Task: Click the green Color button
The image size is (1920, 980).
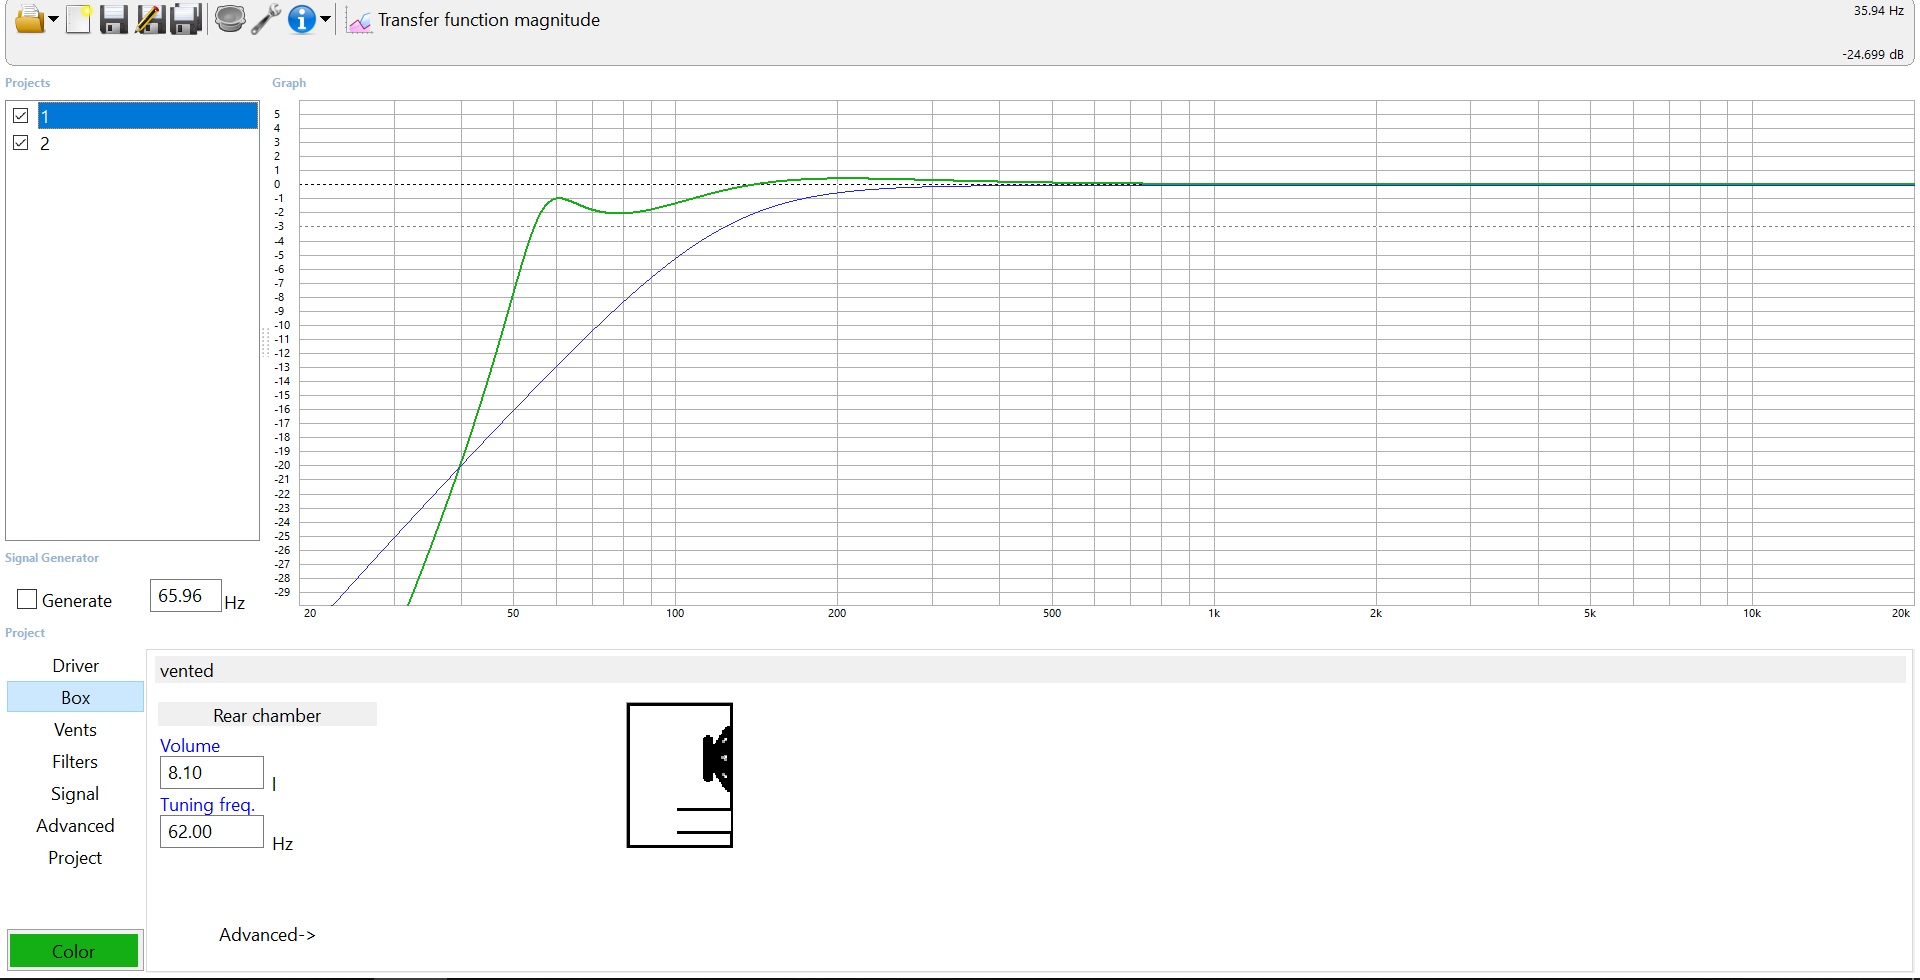Action: click(74, 950)
